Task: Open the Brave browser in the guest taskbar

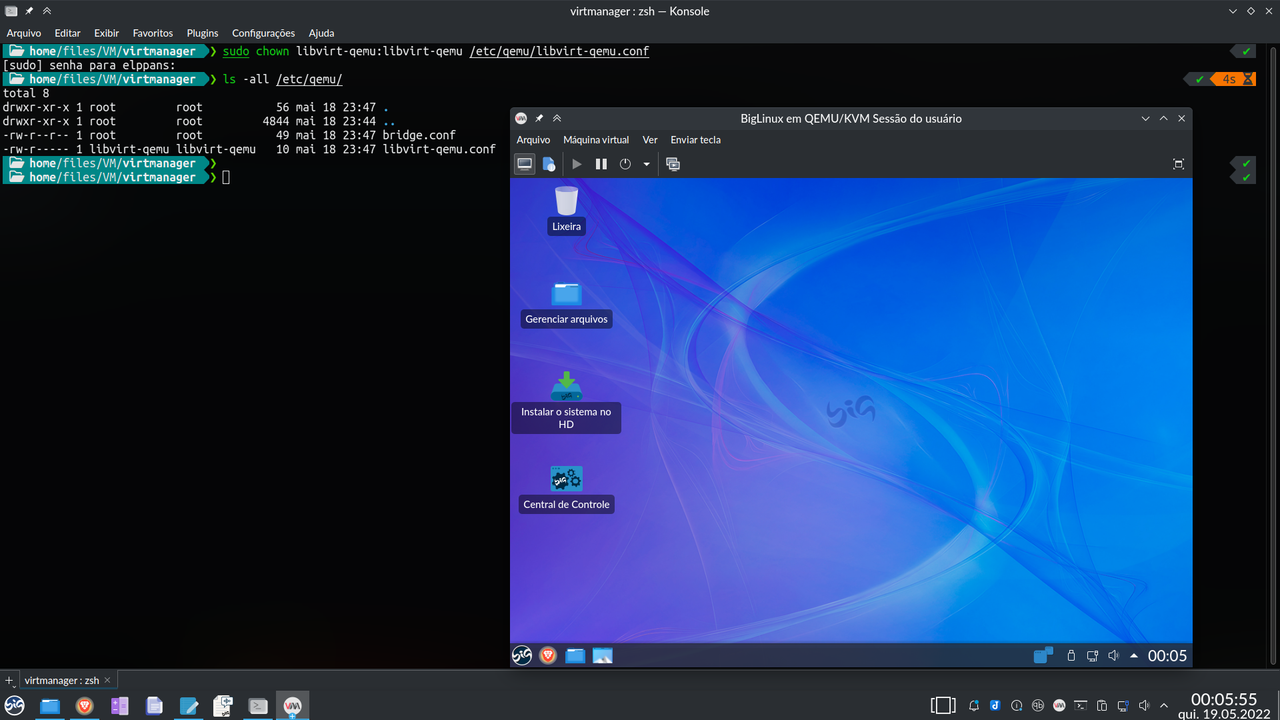Action: click(548, 655)
